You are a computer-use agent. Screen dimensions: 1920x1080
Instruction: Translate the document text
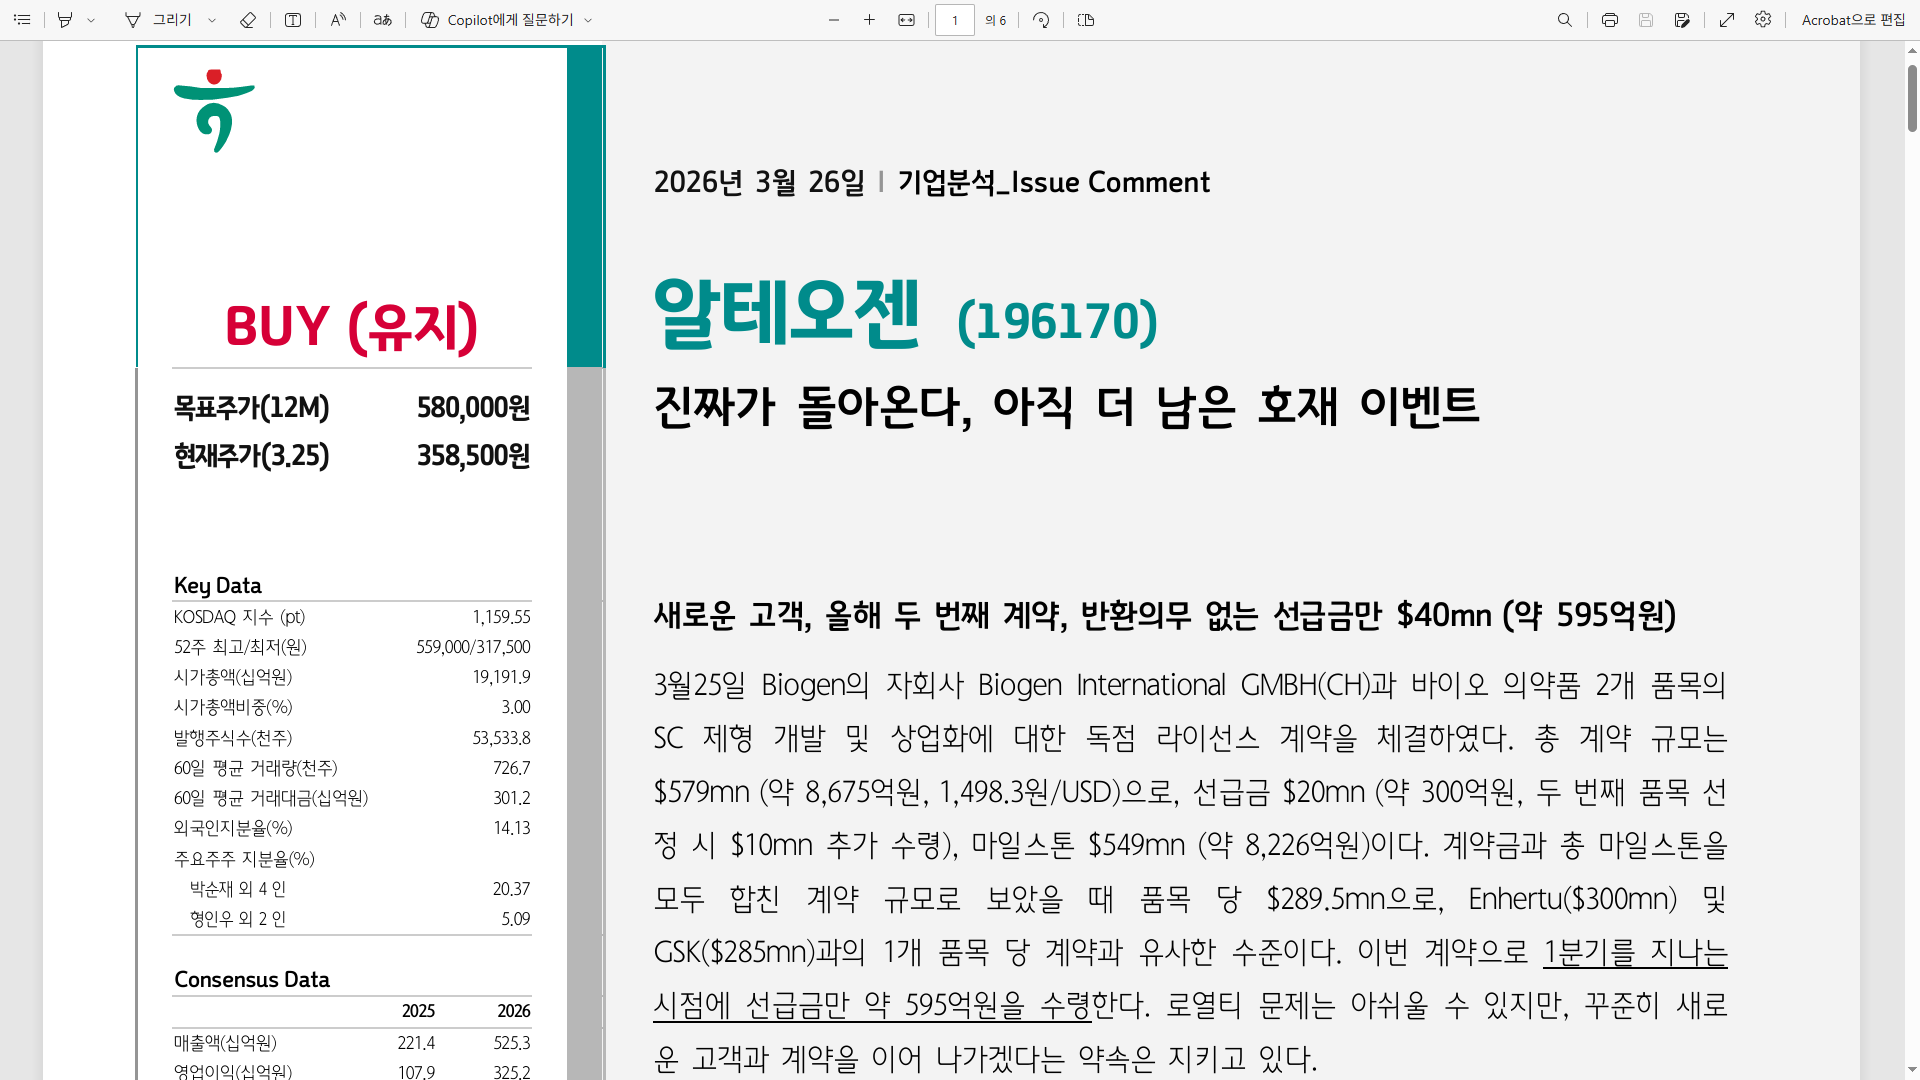coord(383,19)
